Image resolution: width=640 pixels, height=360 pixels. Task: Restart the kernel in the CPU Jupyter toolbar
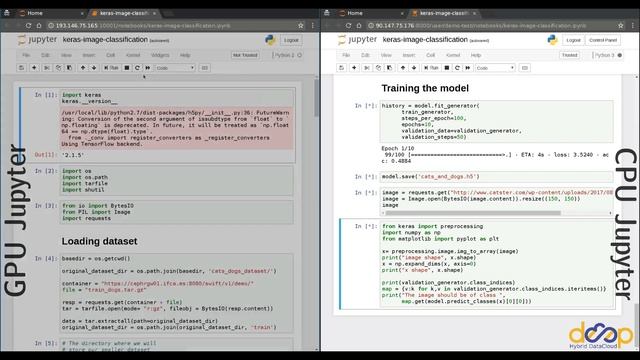pyautogui.click(x=457, y=68)
